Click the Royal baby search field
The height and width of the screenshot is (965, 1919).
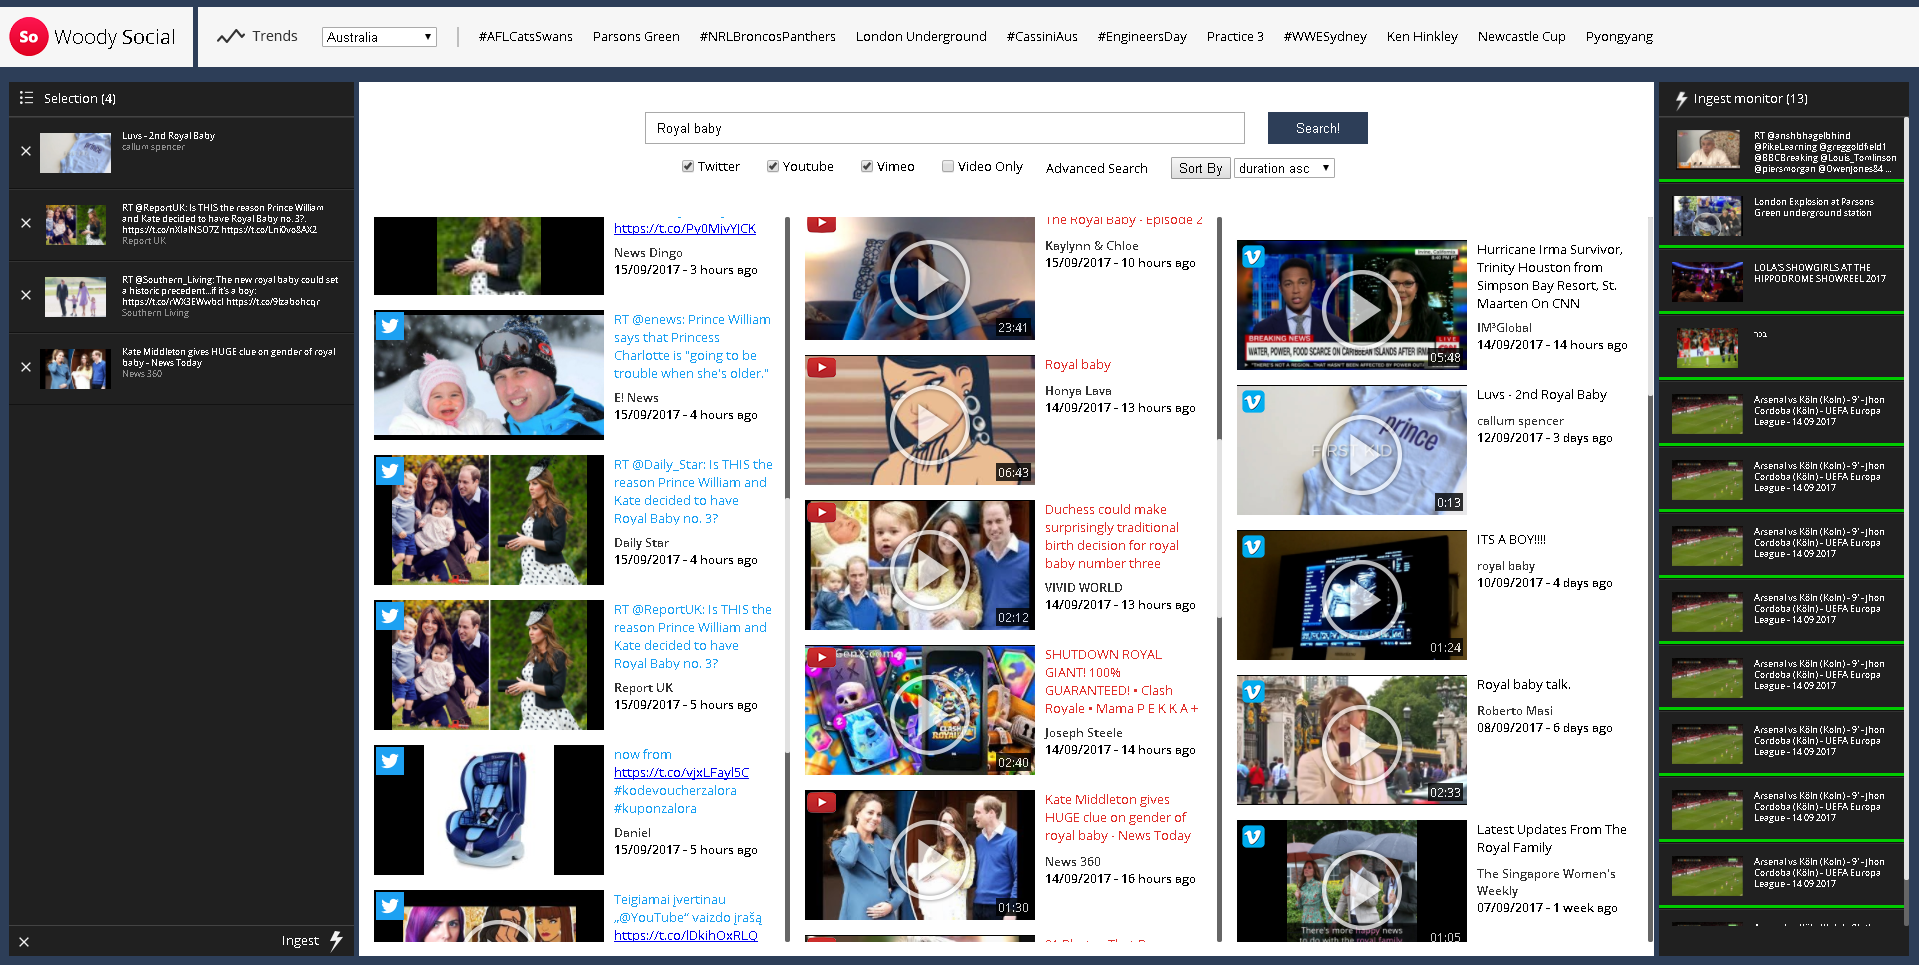click(x=945, y=128)
